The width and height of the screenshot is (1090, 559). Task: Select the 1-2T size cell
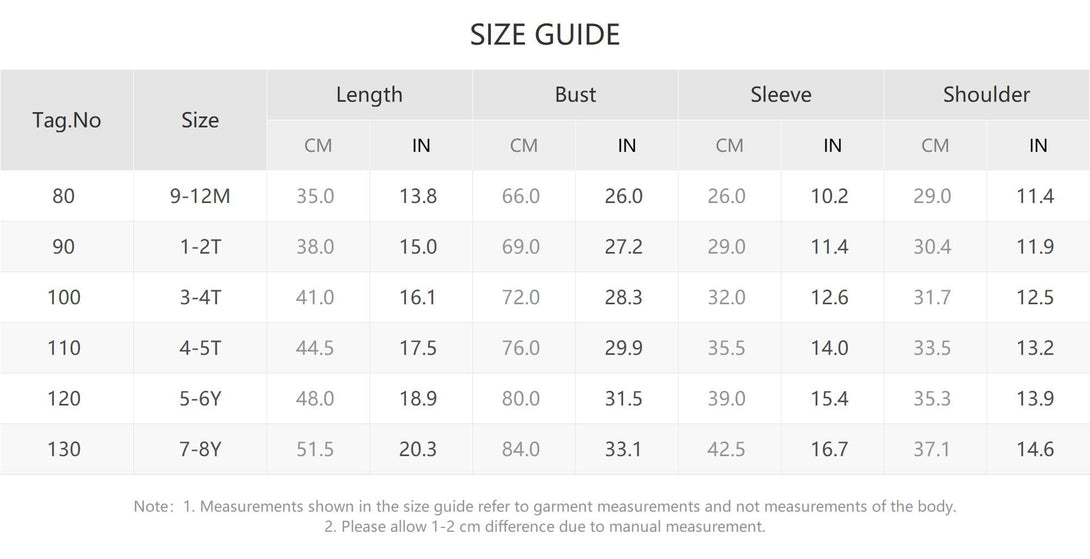coord(200,247)
